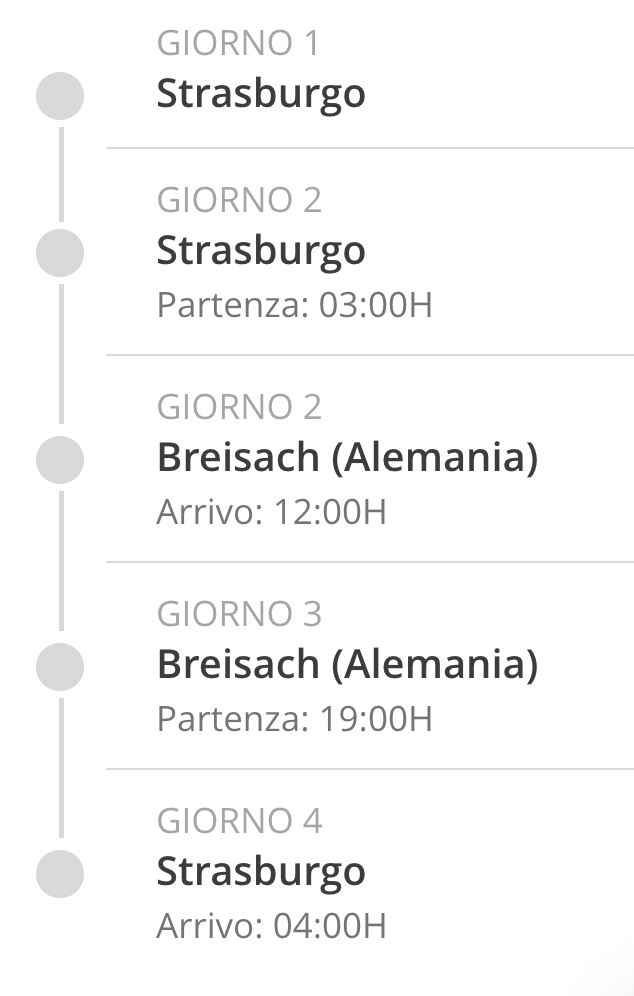Image resolution: width=634 pixels, height=996 pixels.
Task: Click the Giorno 4 Strasburgo timeline dot
Action: [60, 874]
